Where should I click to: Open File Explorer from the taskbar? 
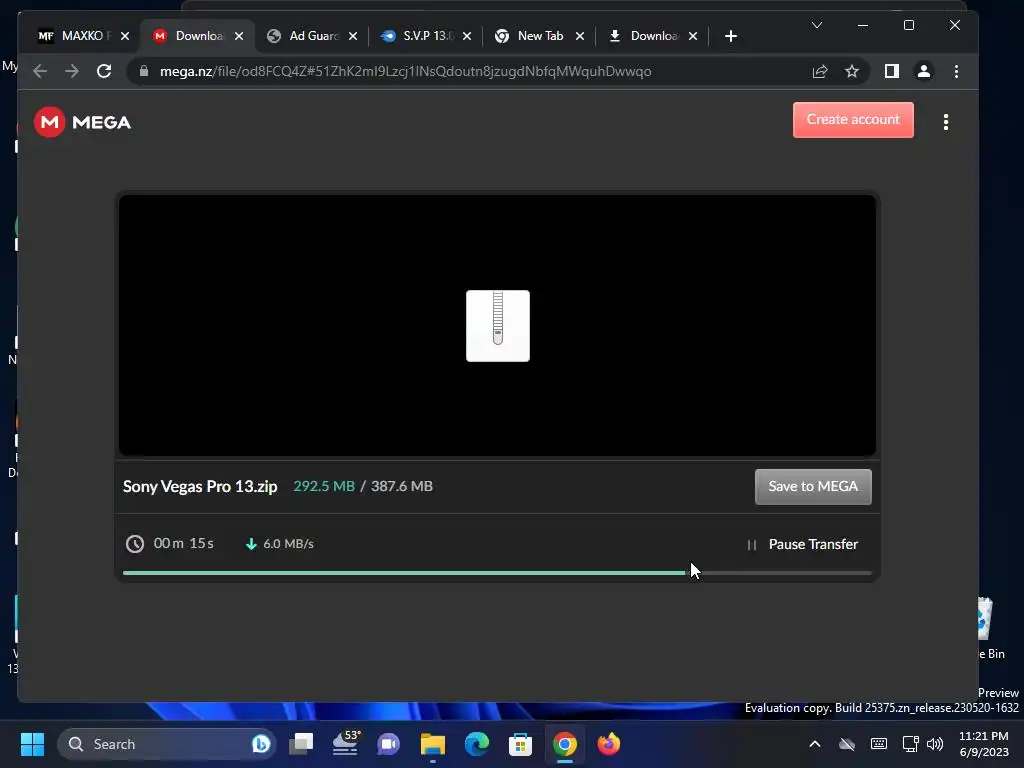point(432,744)
